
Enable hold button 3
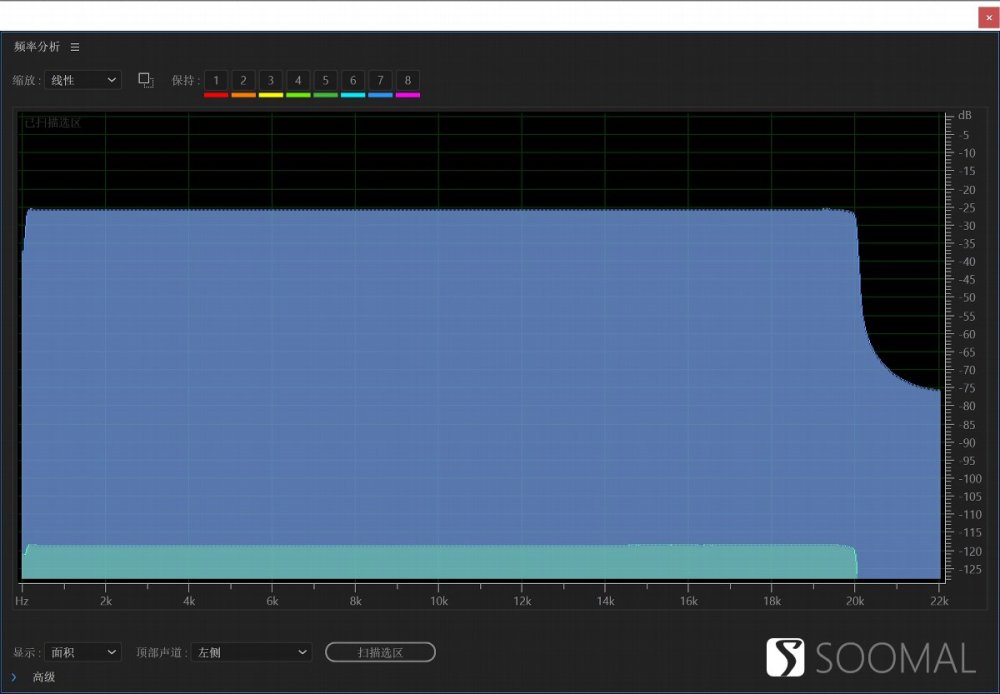click(270, 80)
